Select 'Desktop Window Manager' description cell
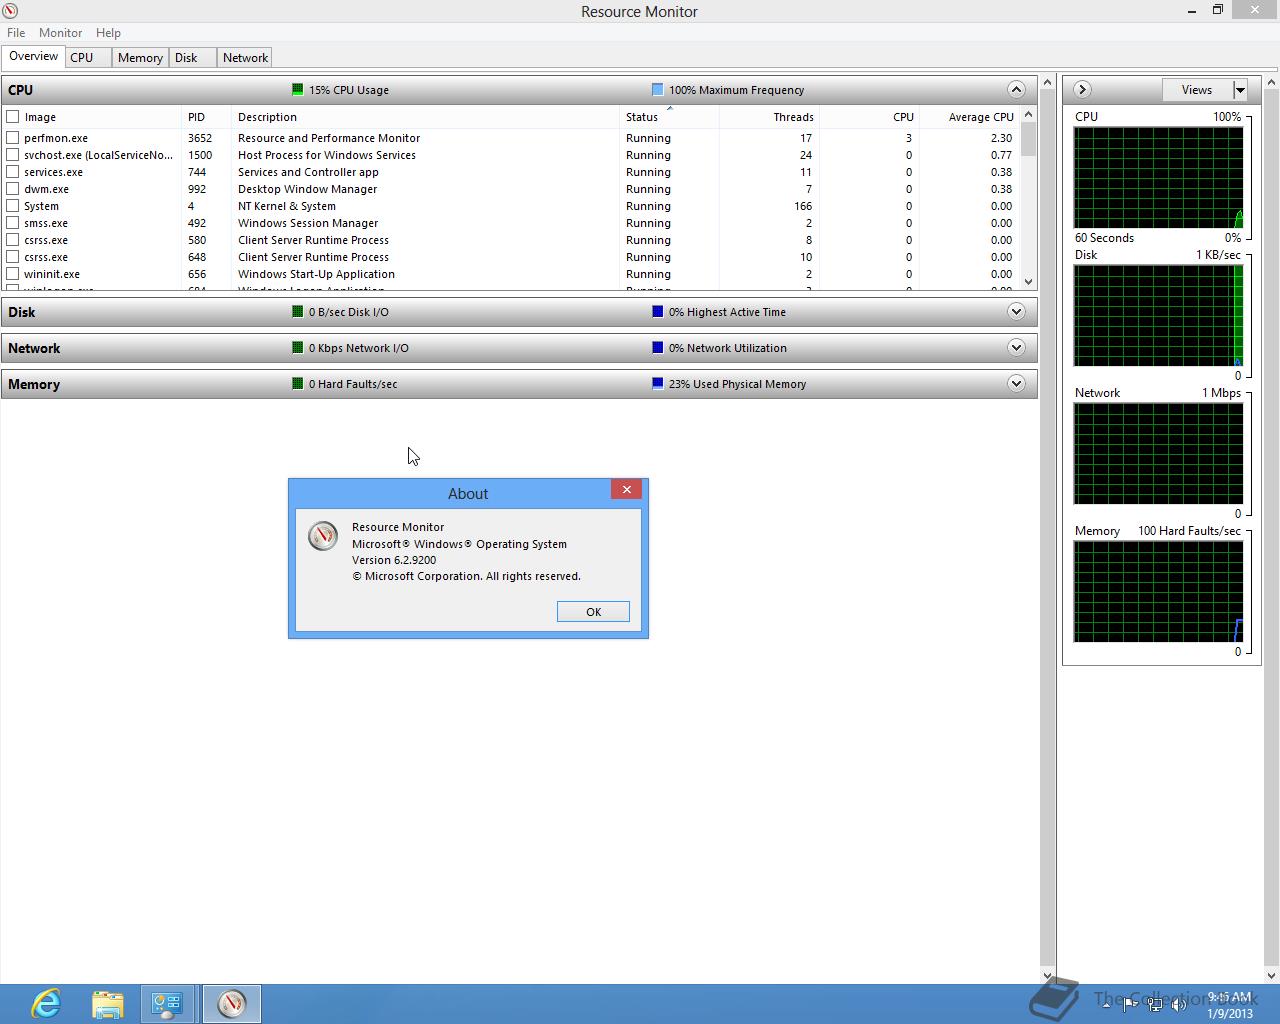The image size is (1280, 1024). click(307, 189)
